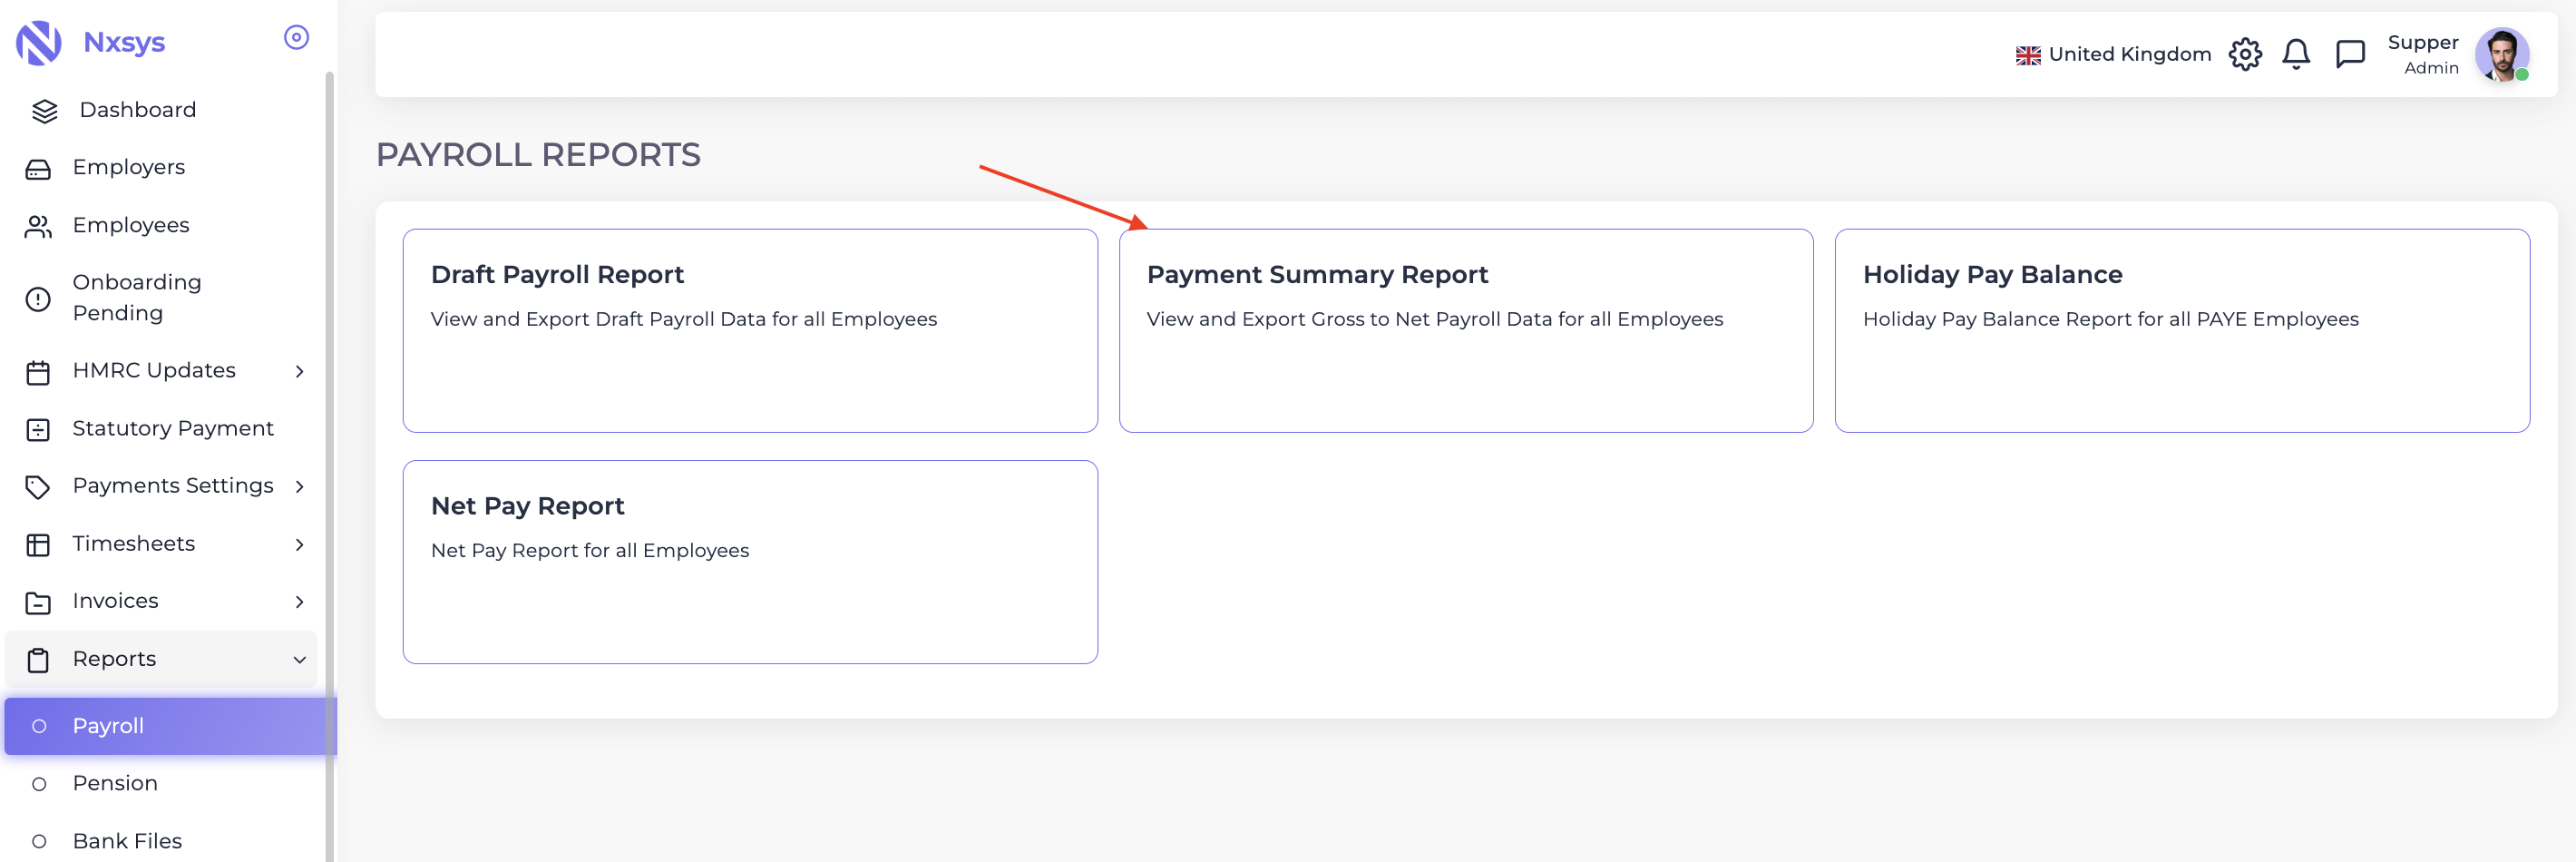Image resolution: width=2576 pixels, height=862 pixels.
Task: Open notifications bell icon
Action: [2296, 54]
